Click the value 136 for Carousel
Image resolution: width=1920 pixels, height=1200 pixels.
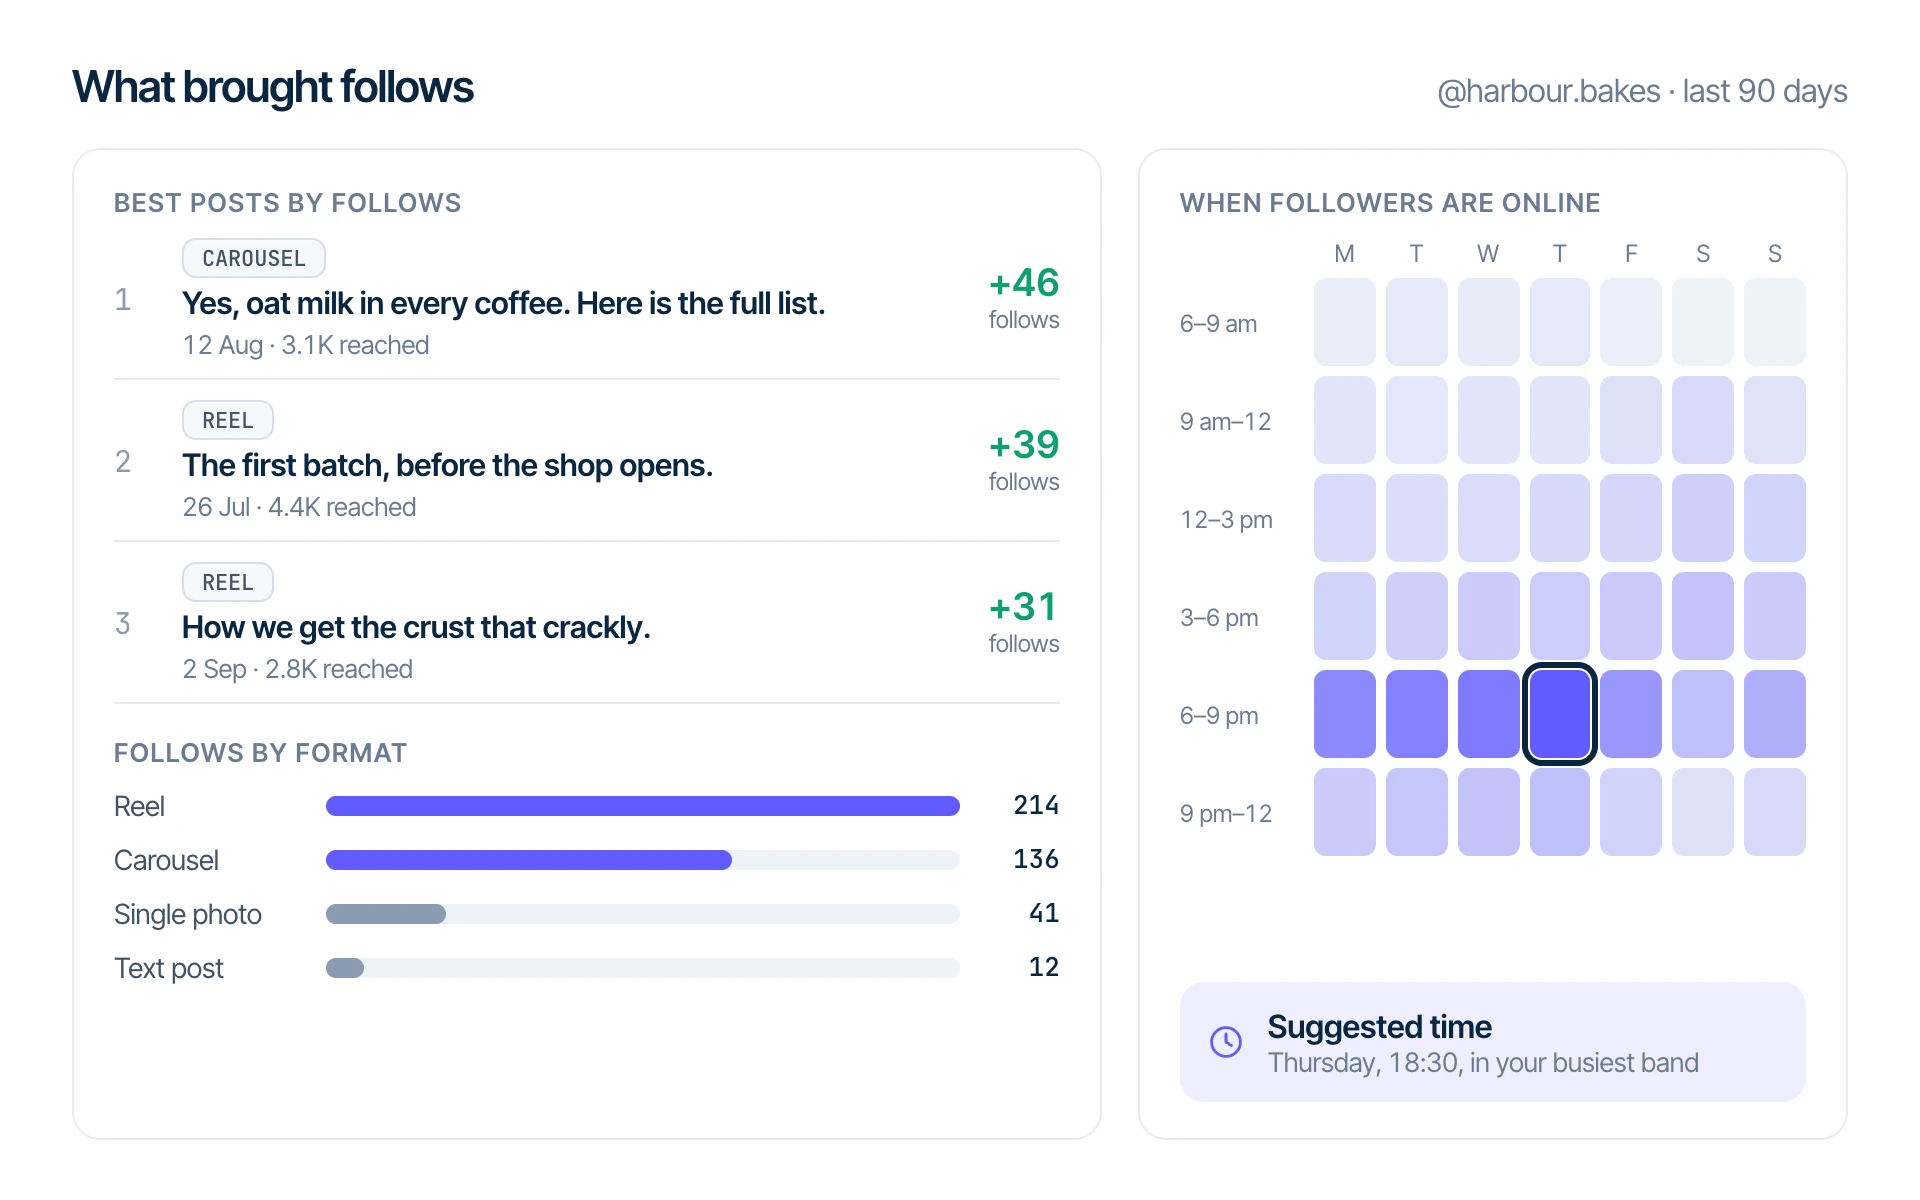[x=1036, y=859]
